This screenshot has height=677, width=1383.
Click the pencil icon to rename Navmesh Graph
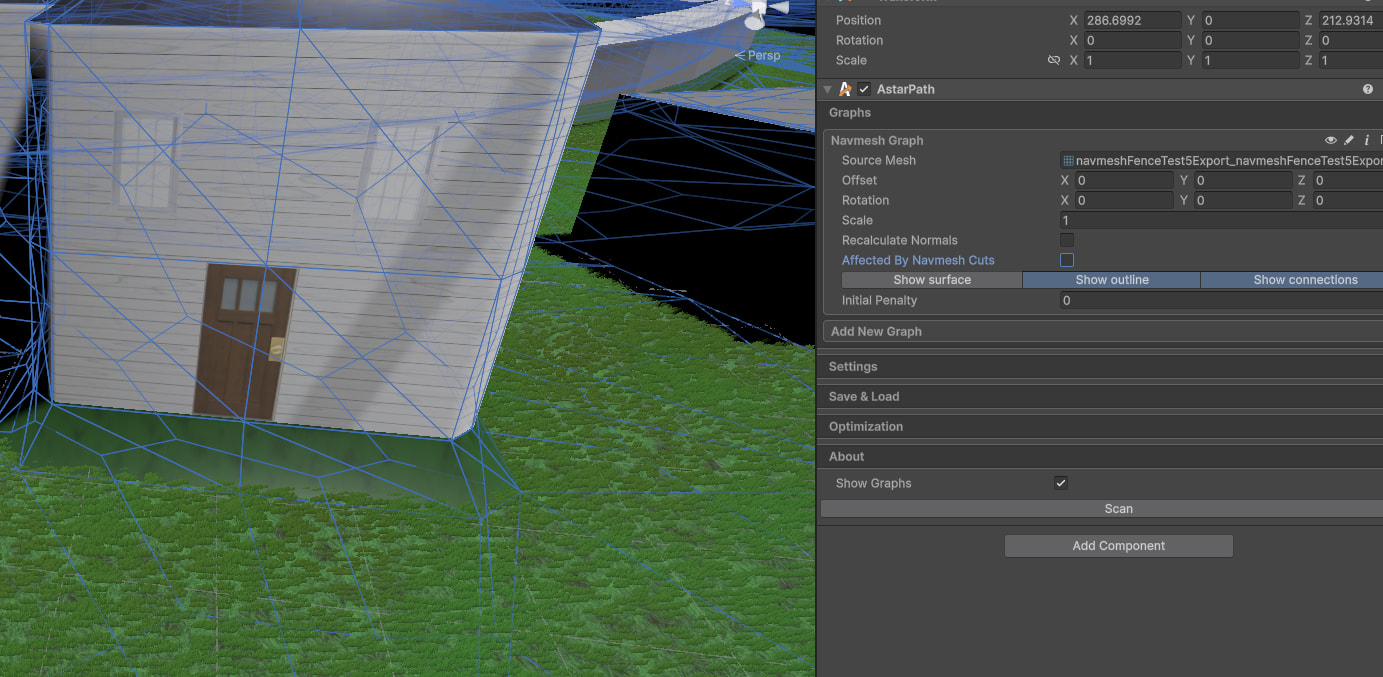pos(1348,141)
